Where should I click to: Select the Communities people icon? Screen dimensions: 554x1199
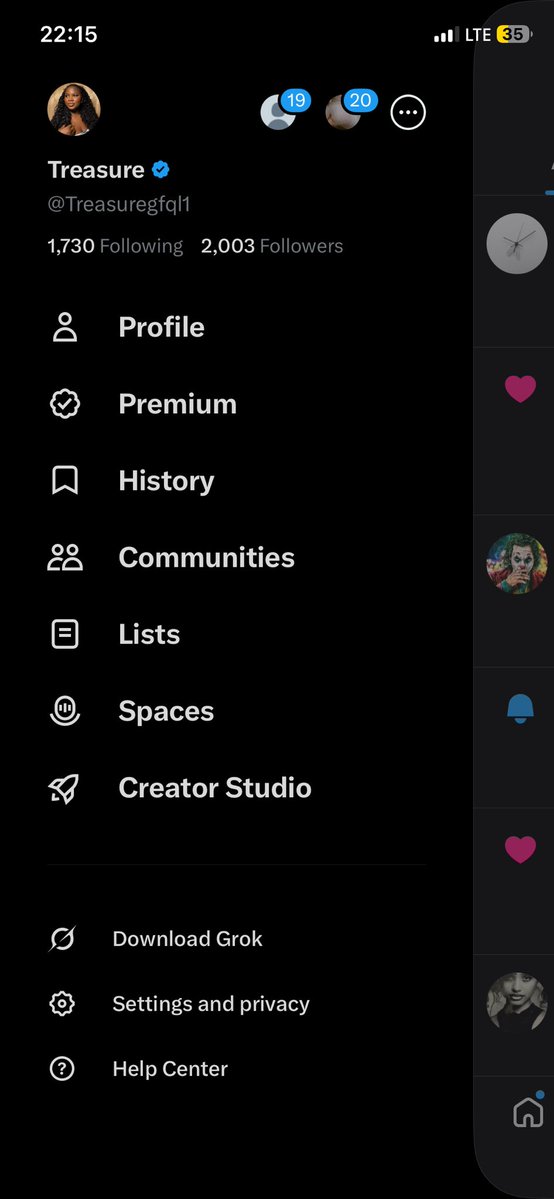coord(65,557)
